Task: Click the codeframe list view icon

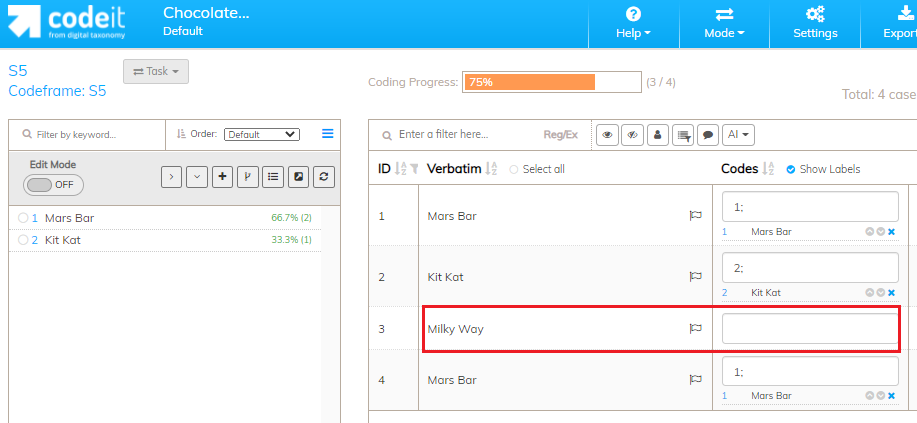Action: click(x=273, y=177)
